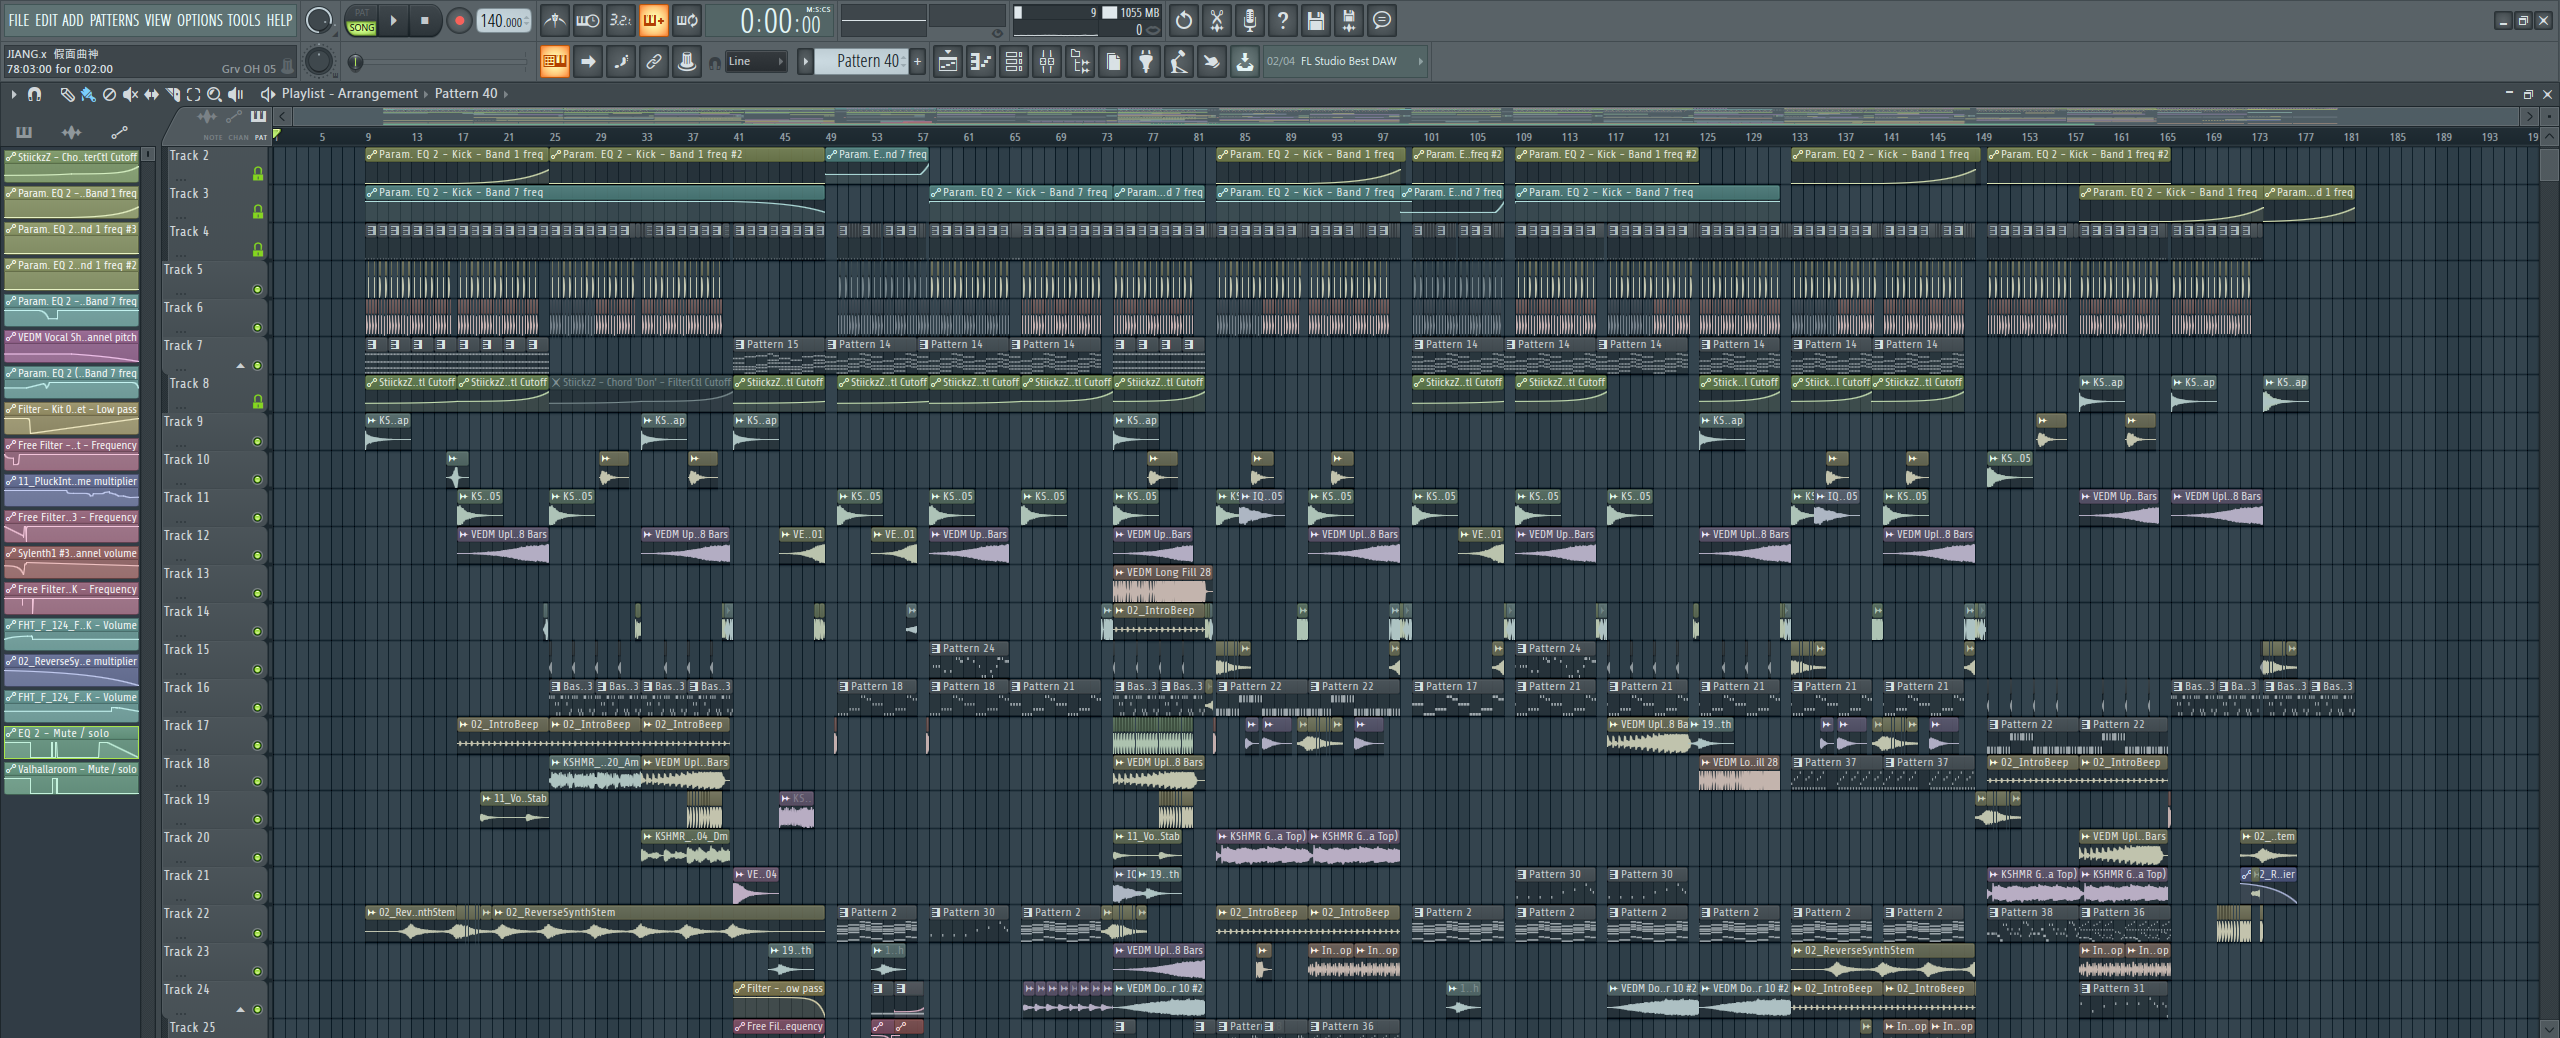Open the playlist options menu arrow
The image size is (2560, 1038).
click(13, 94)
